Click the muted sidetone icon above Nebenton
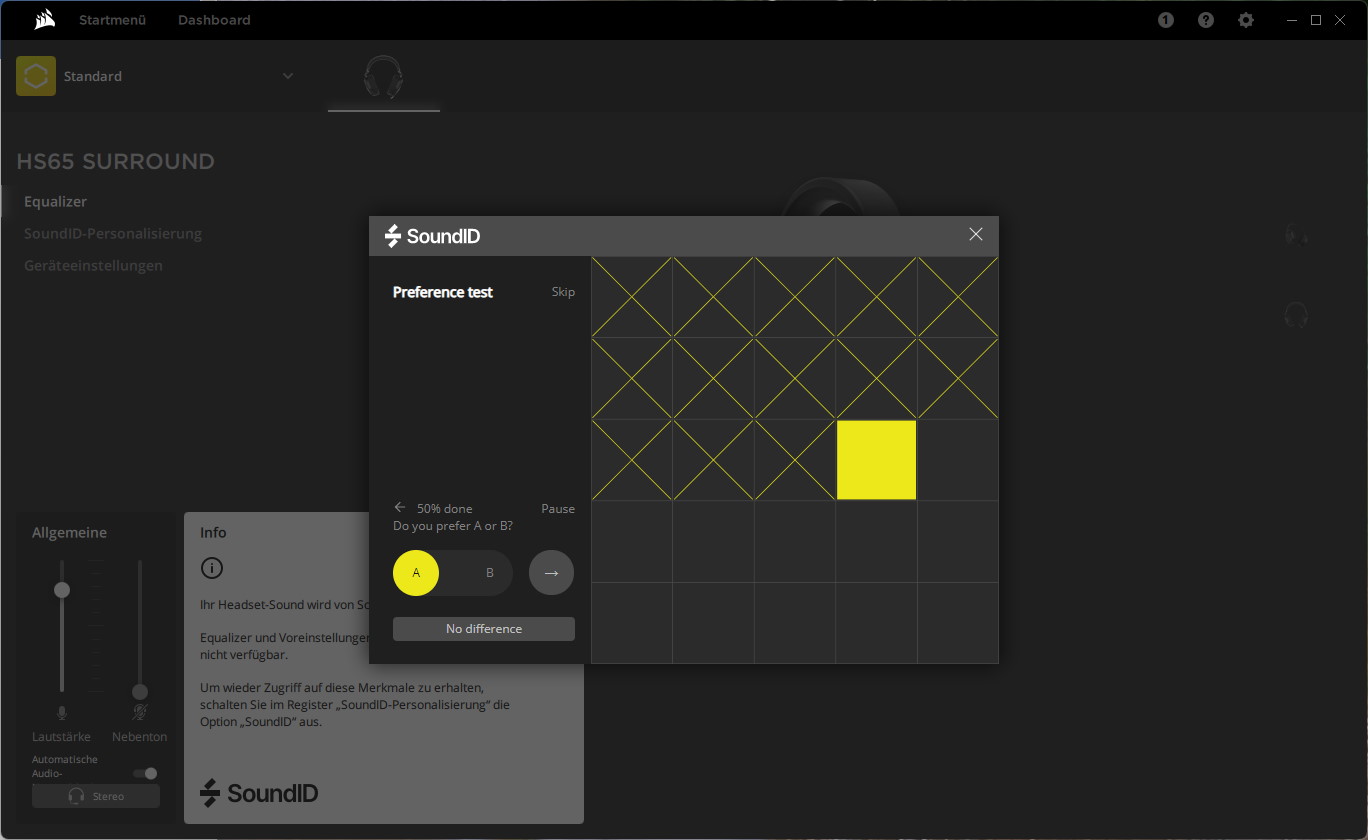This screenshot has width=1368, height=840. tap(140, 712)
